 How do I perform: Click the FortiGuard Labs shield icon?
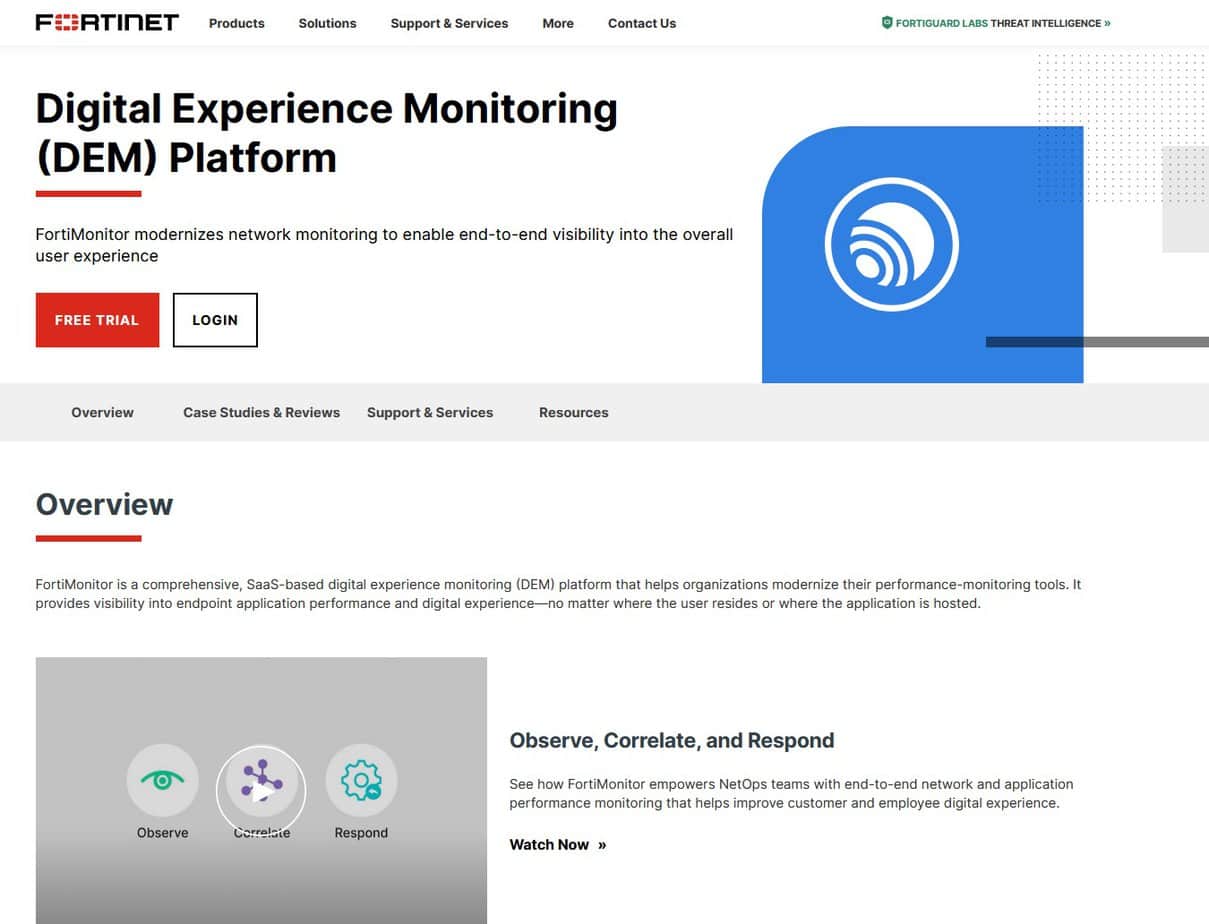point(887,22)
